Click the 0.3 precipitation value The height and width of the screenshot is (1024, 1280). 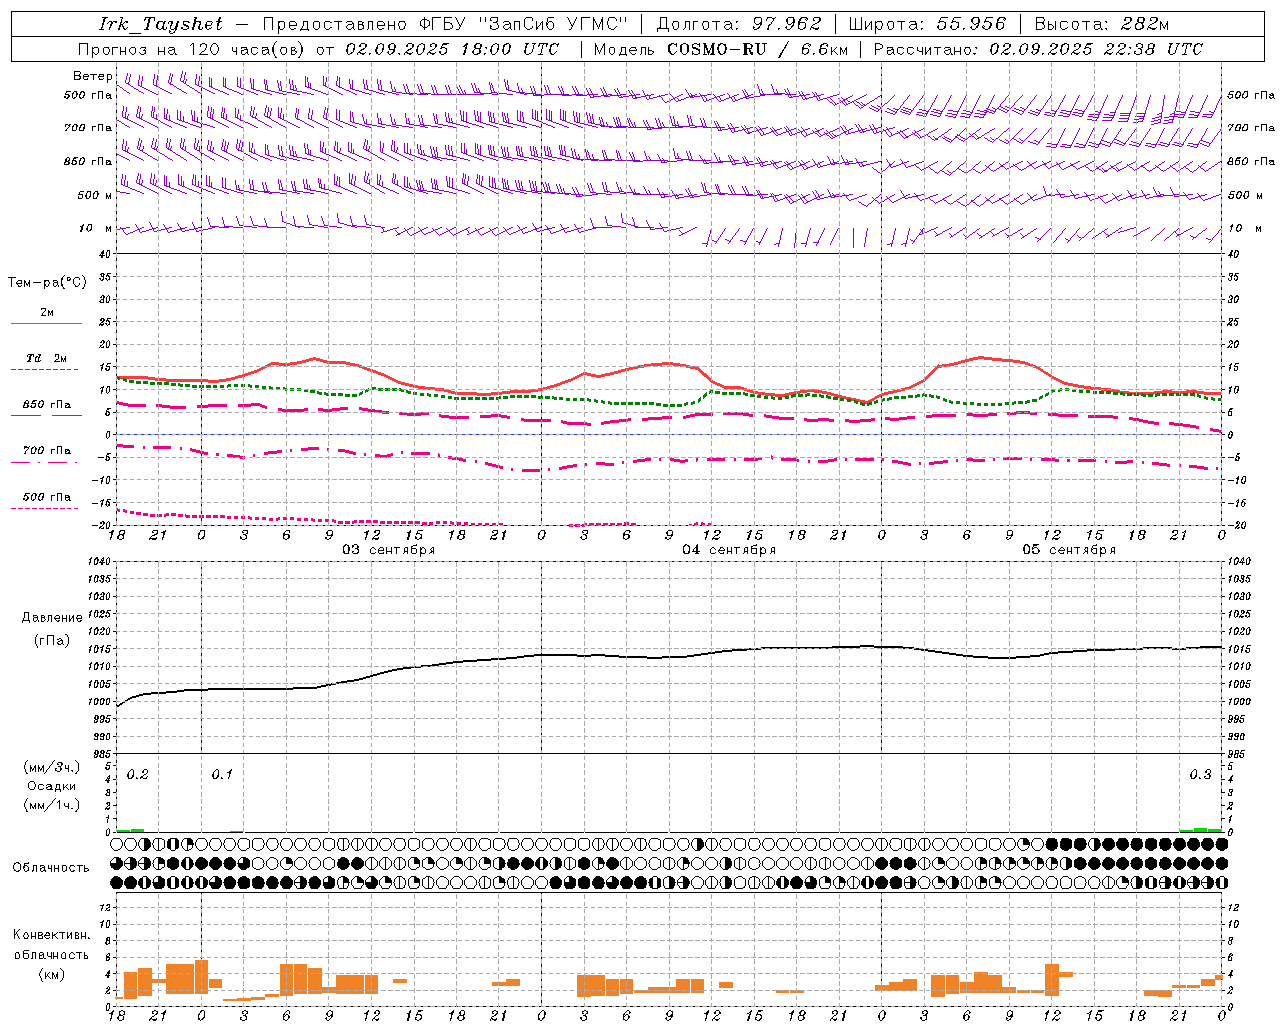coord(1200,774)
